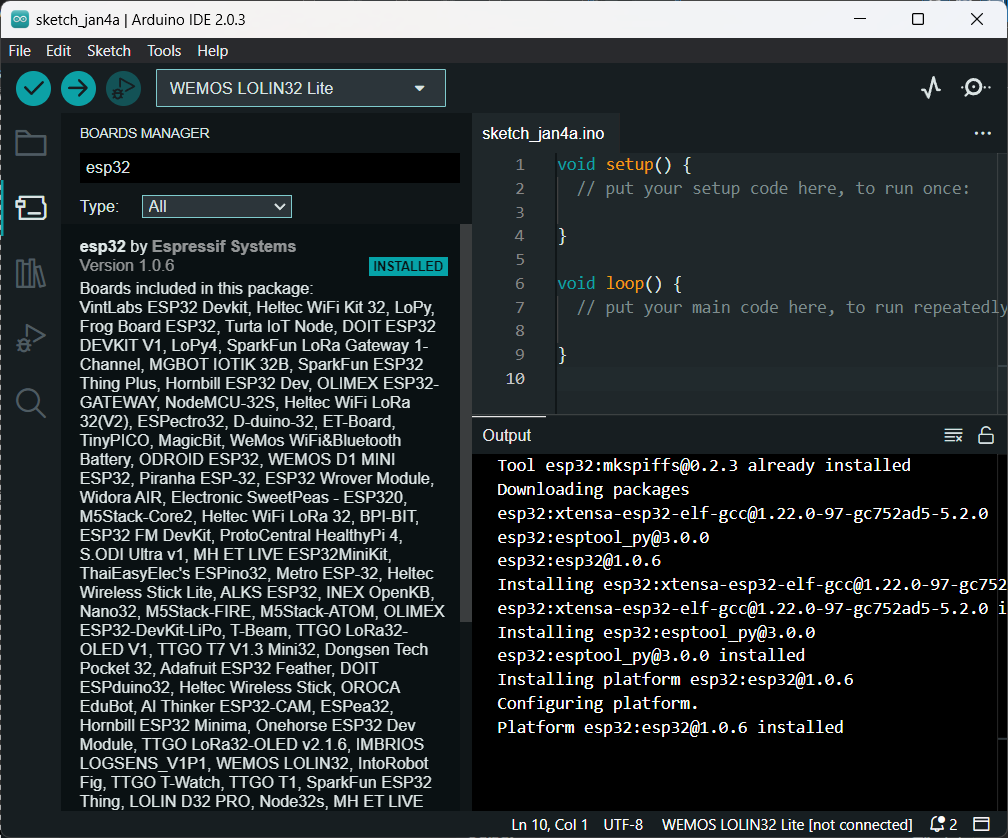Open the File menu
Viewport: 1008px width, 838px height.
19,51
